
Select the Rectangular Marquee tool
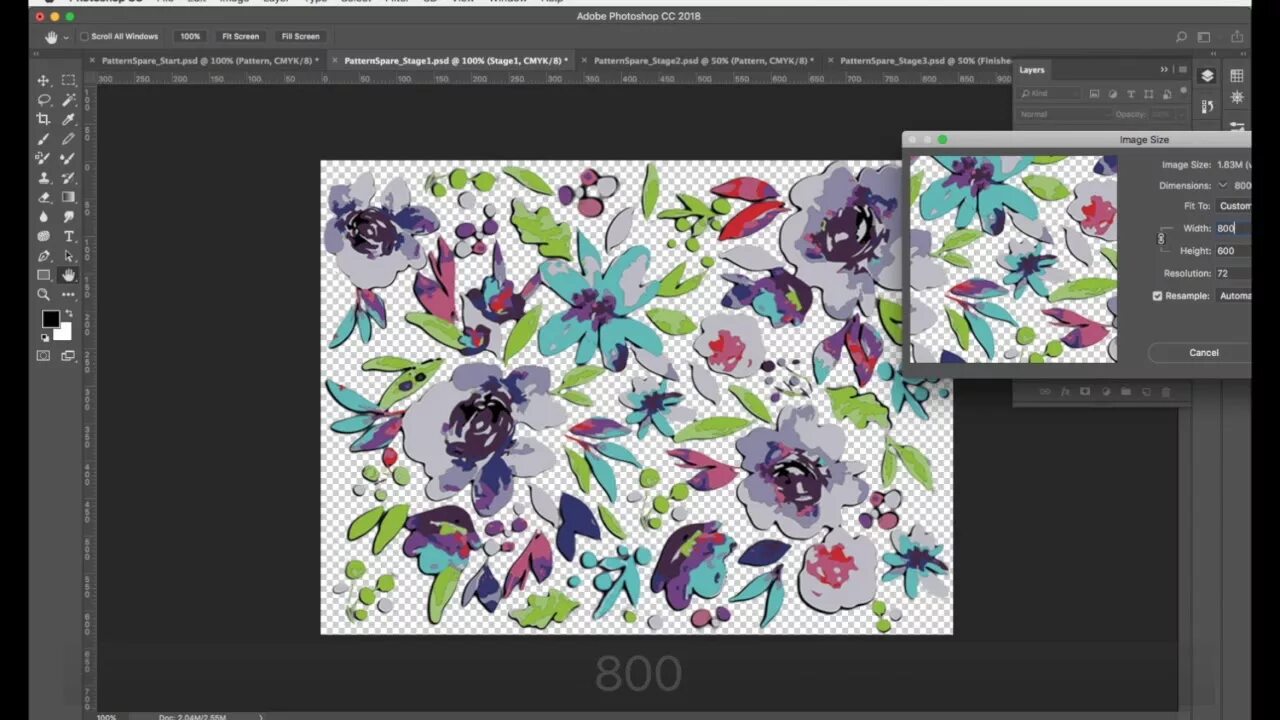click(68, 80)
